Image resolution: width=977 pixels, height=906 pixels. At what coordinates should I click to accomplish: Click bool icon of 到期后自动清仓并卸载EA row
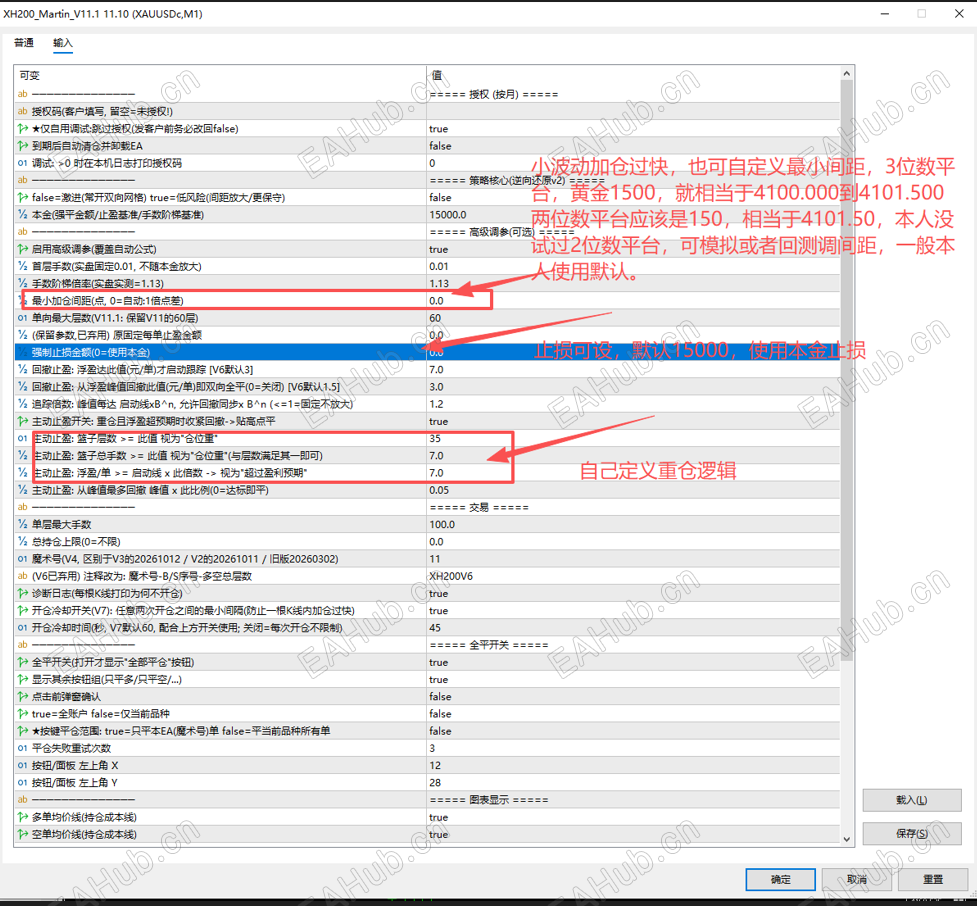(22, 146)
